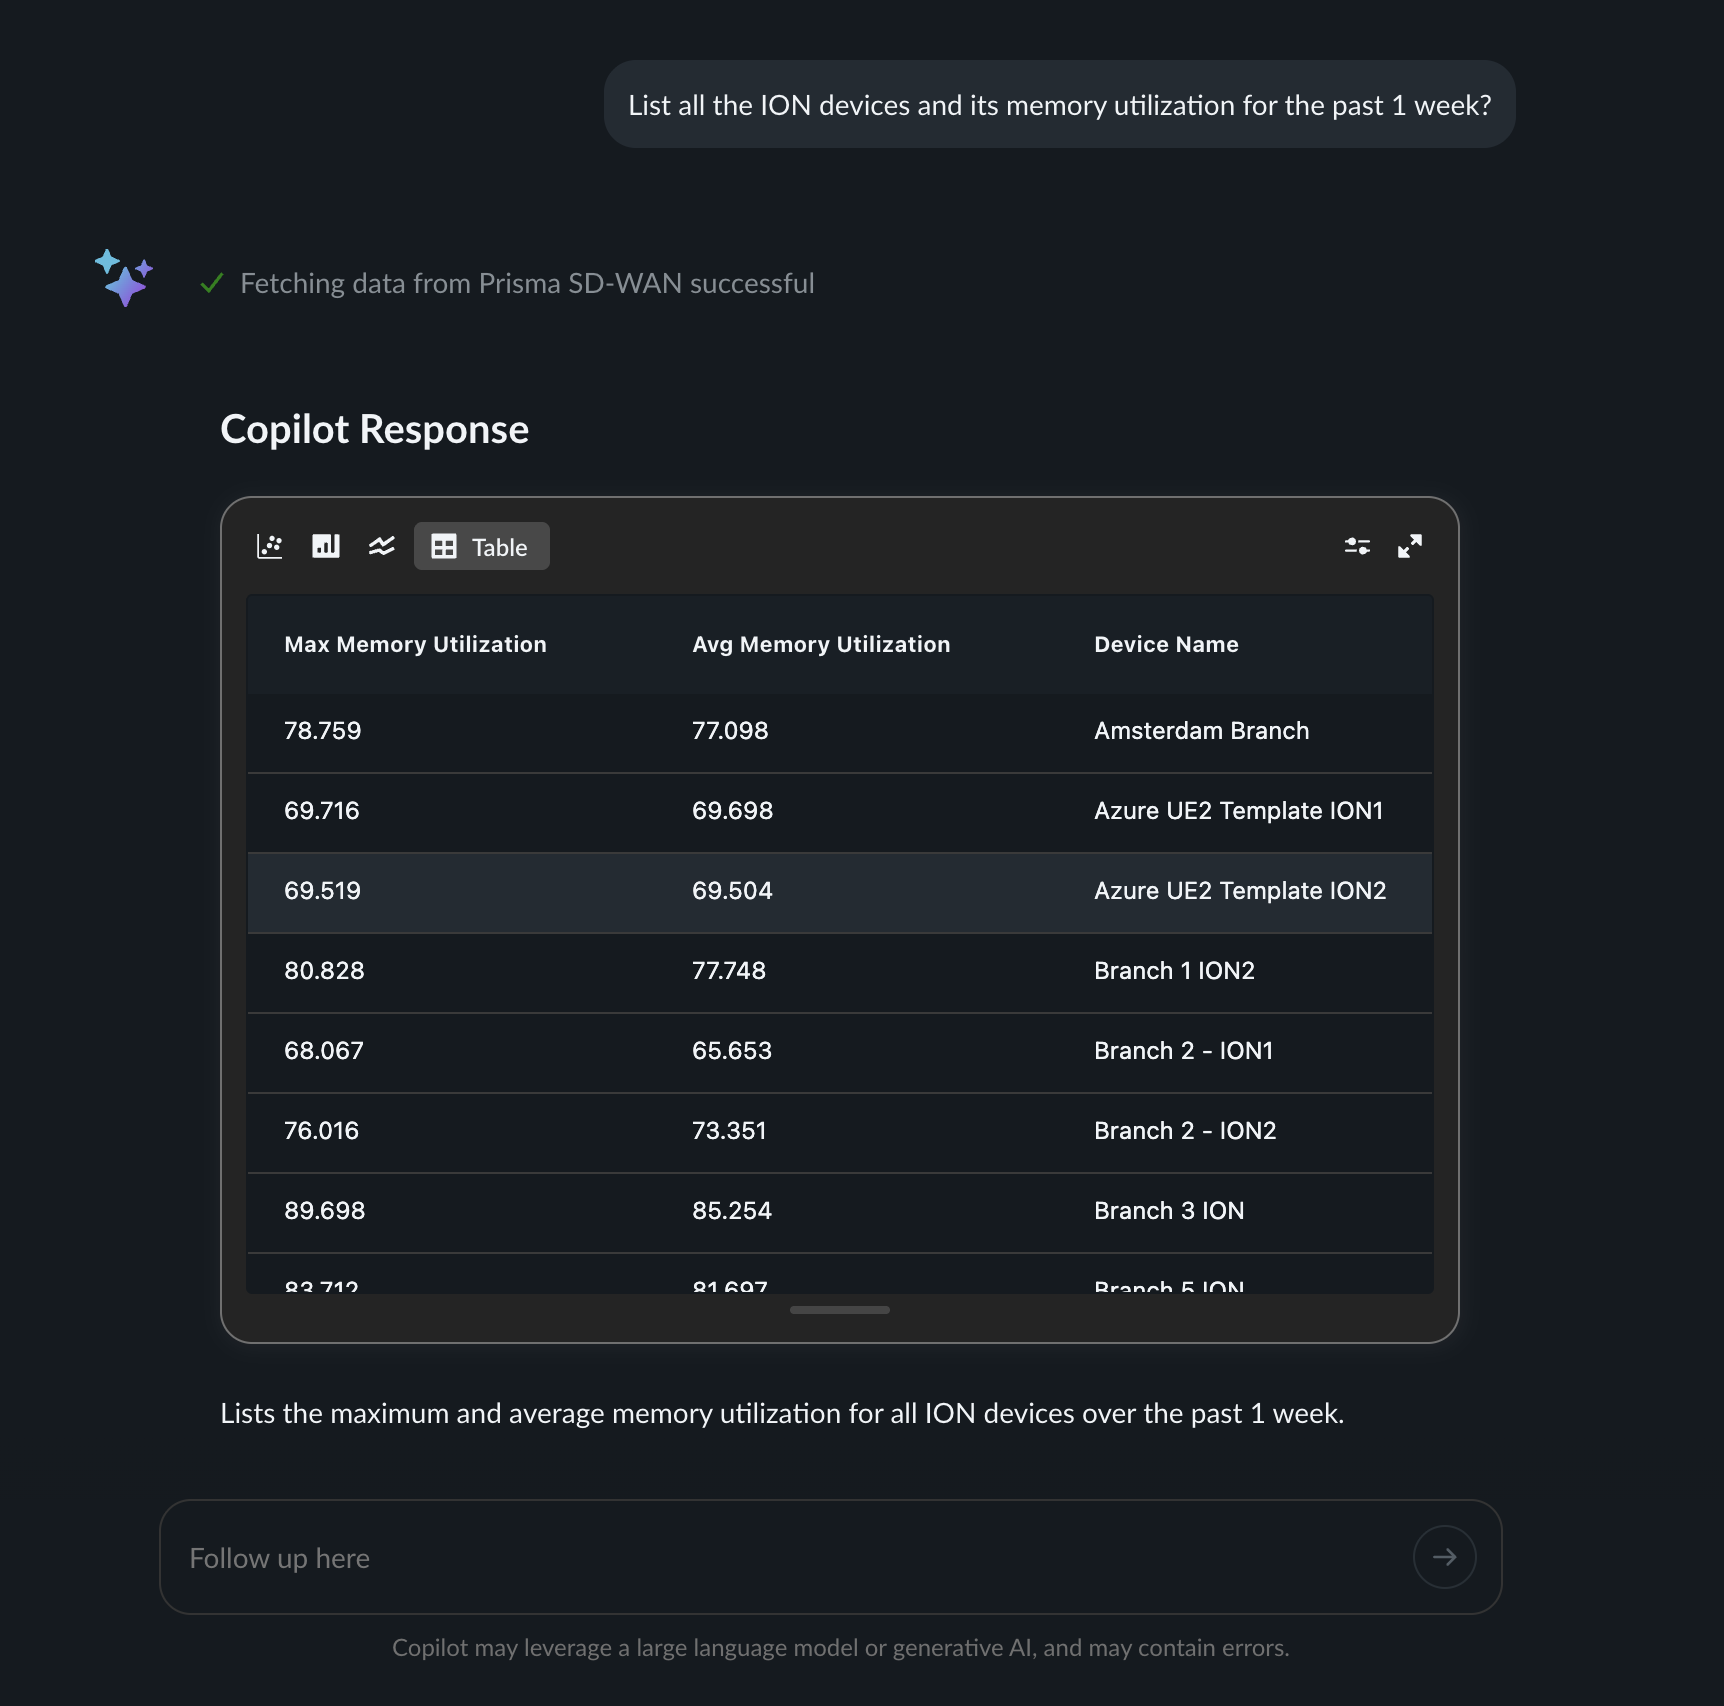The height and width of the screenshot is (1706, 1724).
Task: Click the user's ION devices query bubble
Action: click(x=1059, y=105)
